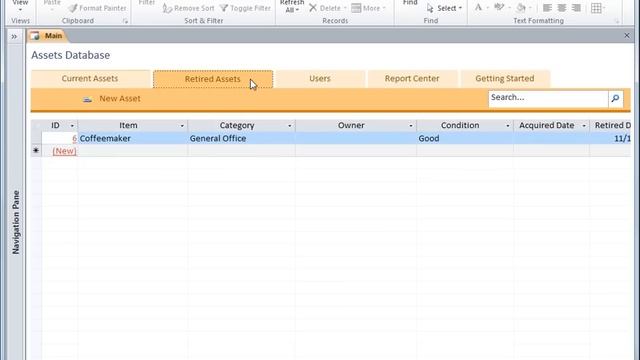Switch to the Current Assets tab
Image resolution: width=640 pixels, height=360 pixels.
(90, 79)
